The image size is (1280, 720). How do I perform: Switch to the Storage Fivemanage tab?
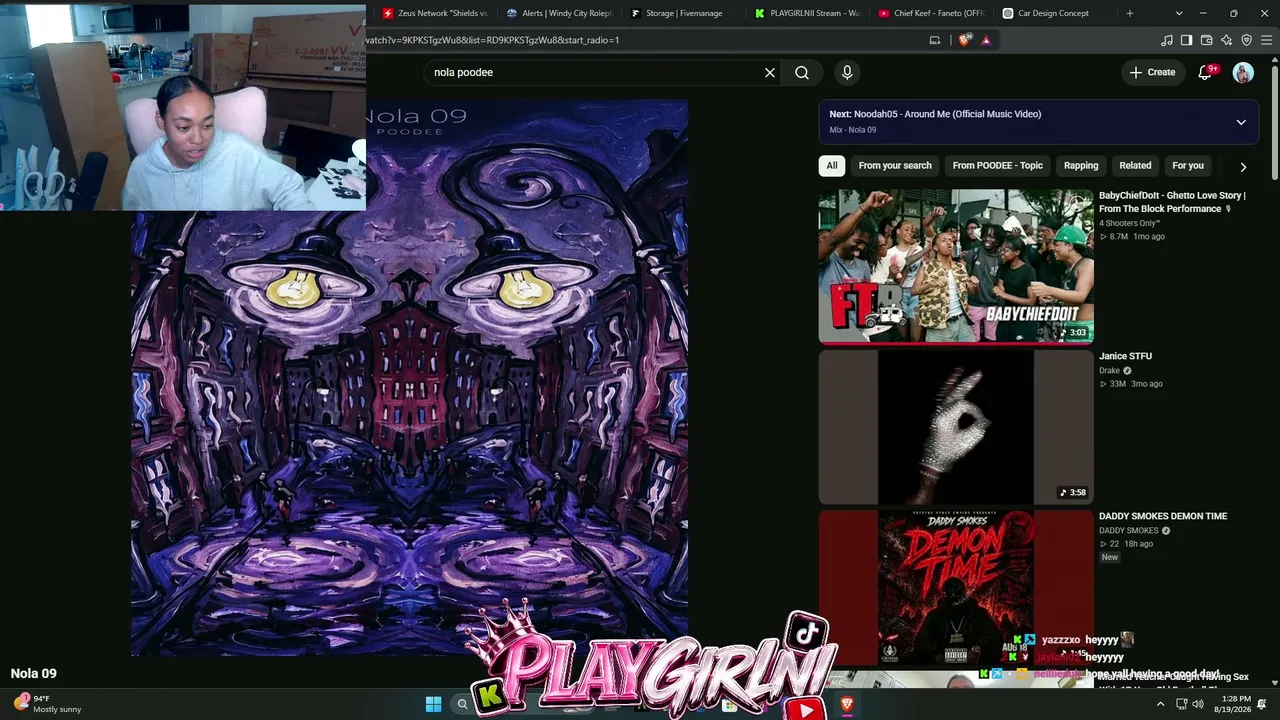tap(683, 13)
